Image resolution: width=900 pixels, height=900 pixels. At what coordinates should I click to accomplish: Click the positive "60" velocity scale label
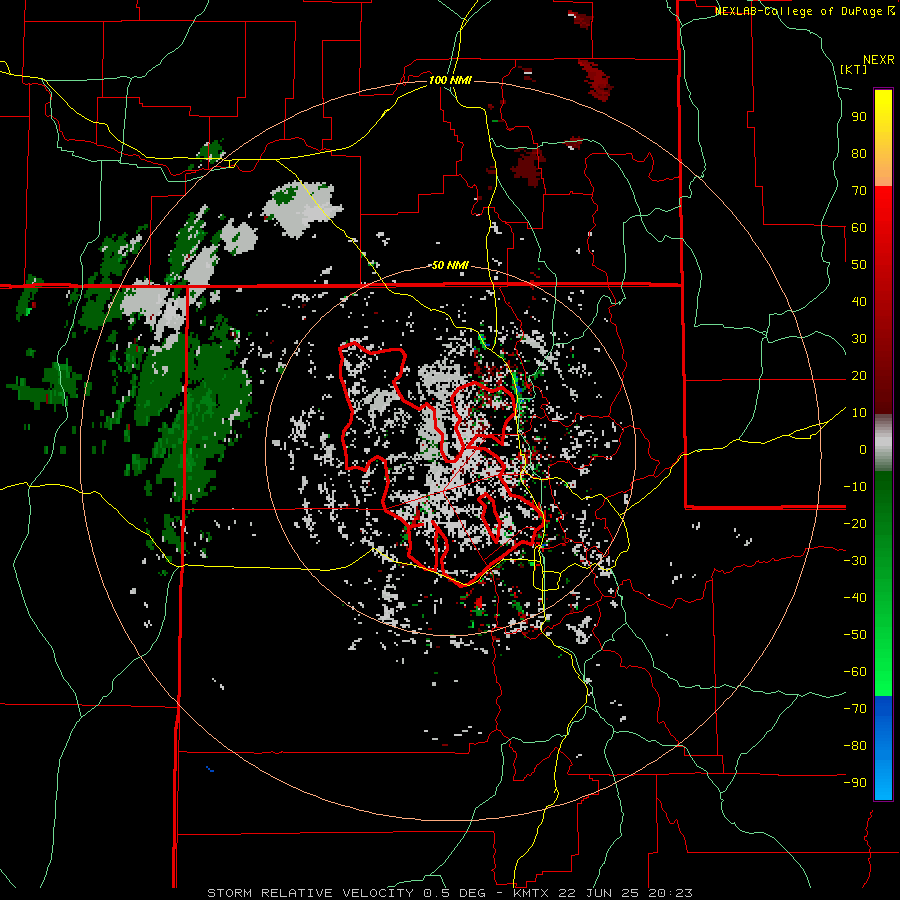[x=859, y=227]
